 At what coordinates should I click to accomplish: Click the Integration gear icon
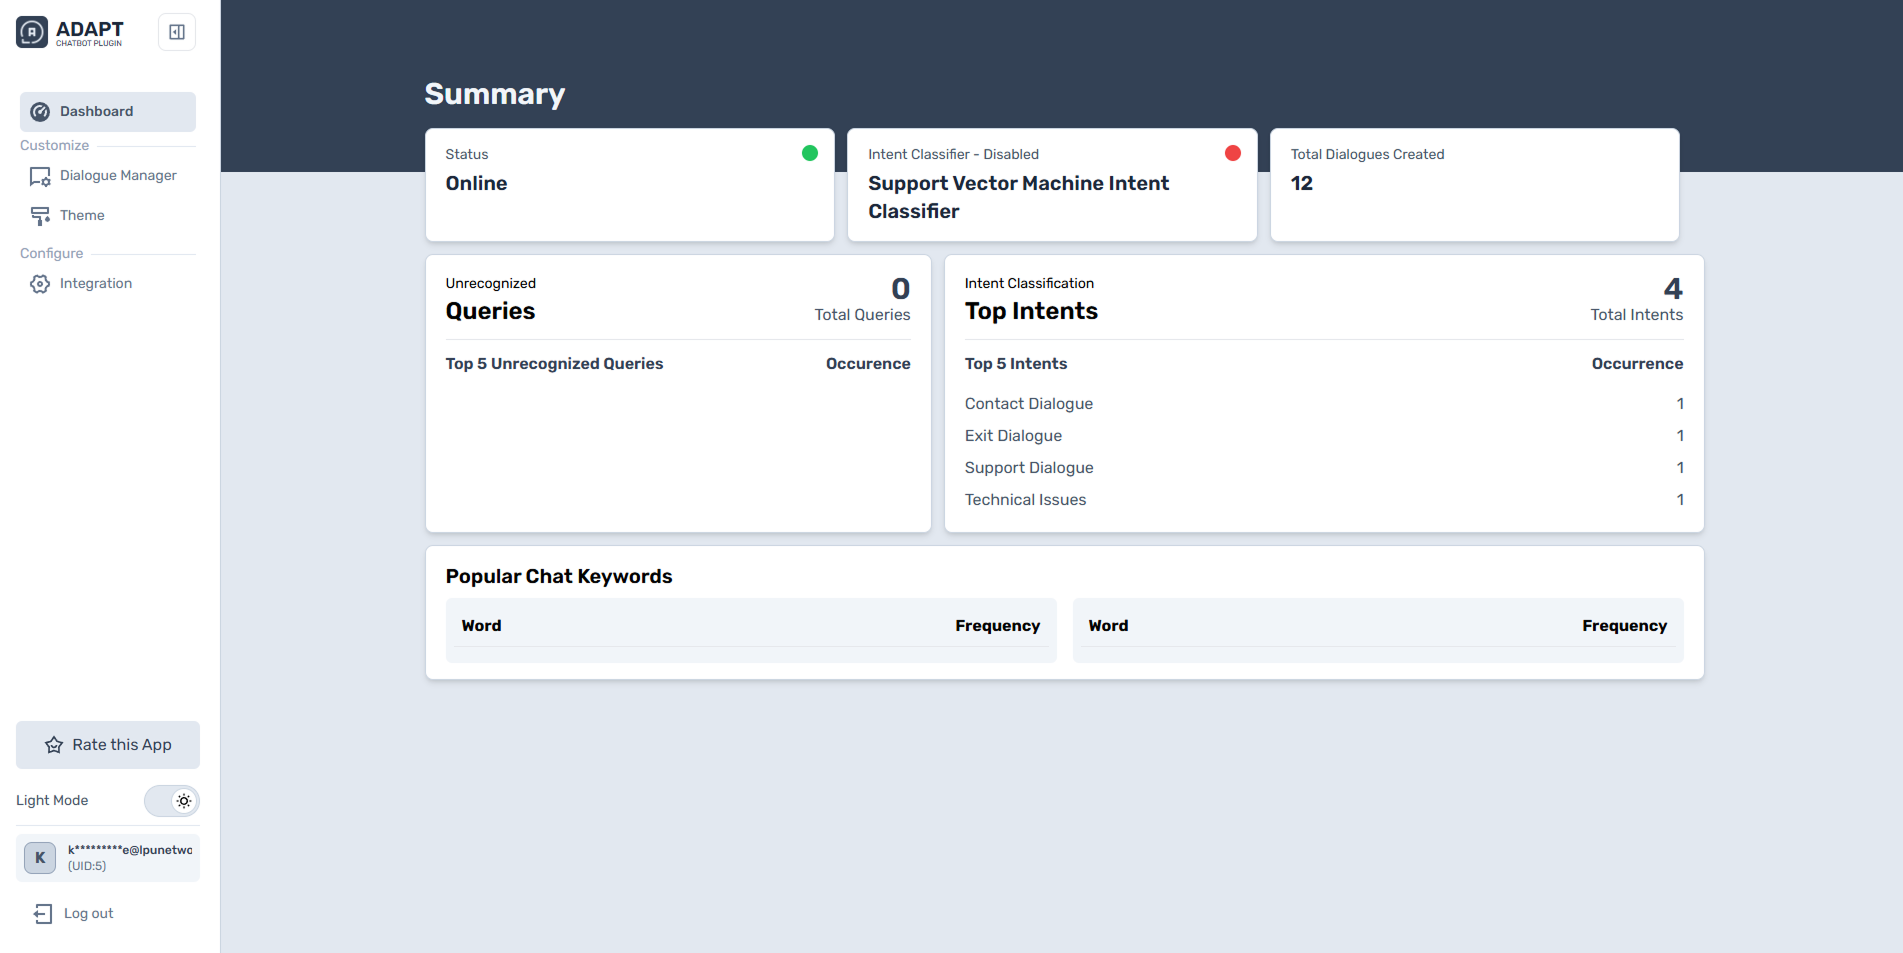click(40, 284)
